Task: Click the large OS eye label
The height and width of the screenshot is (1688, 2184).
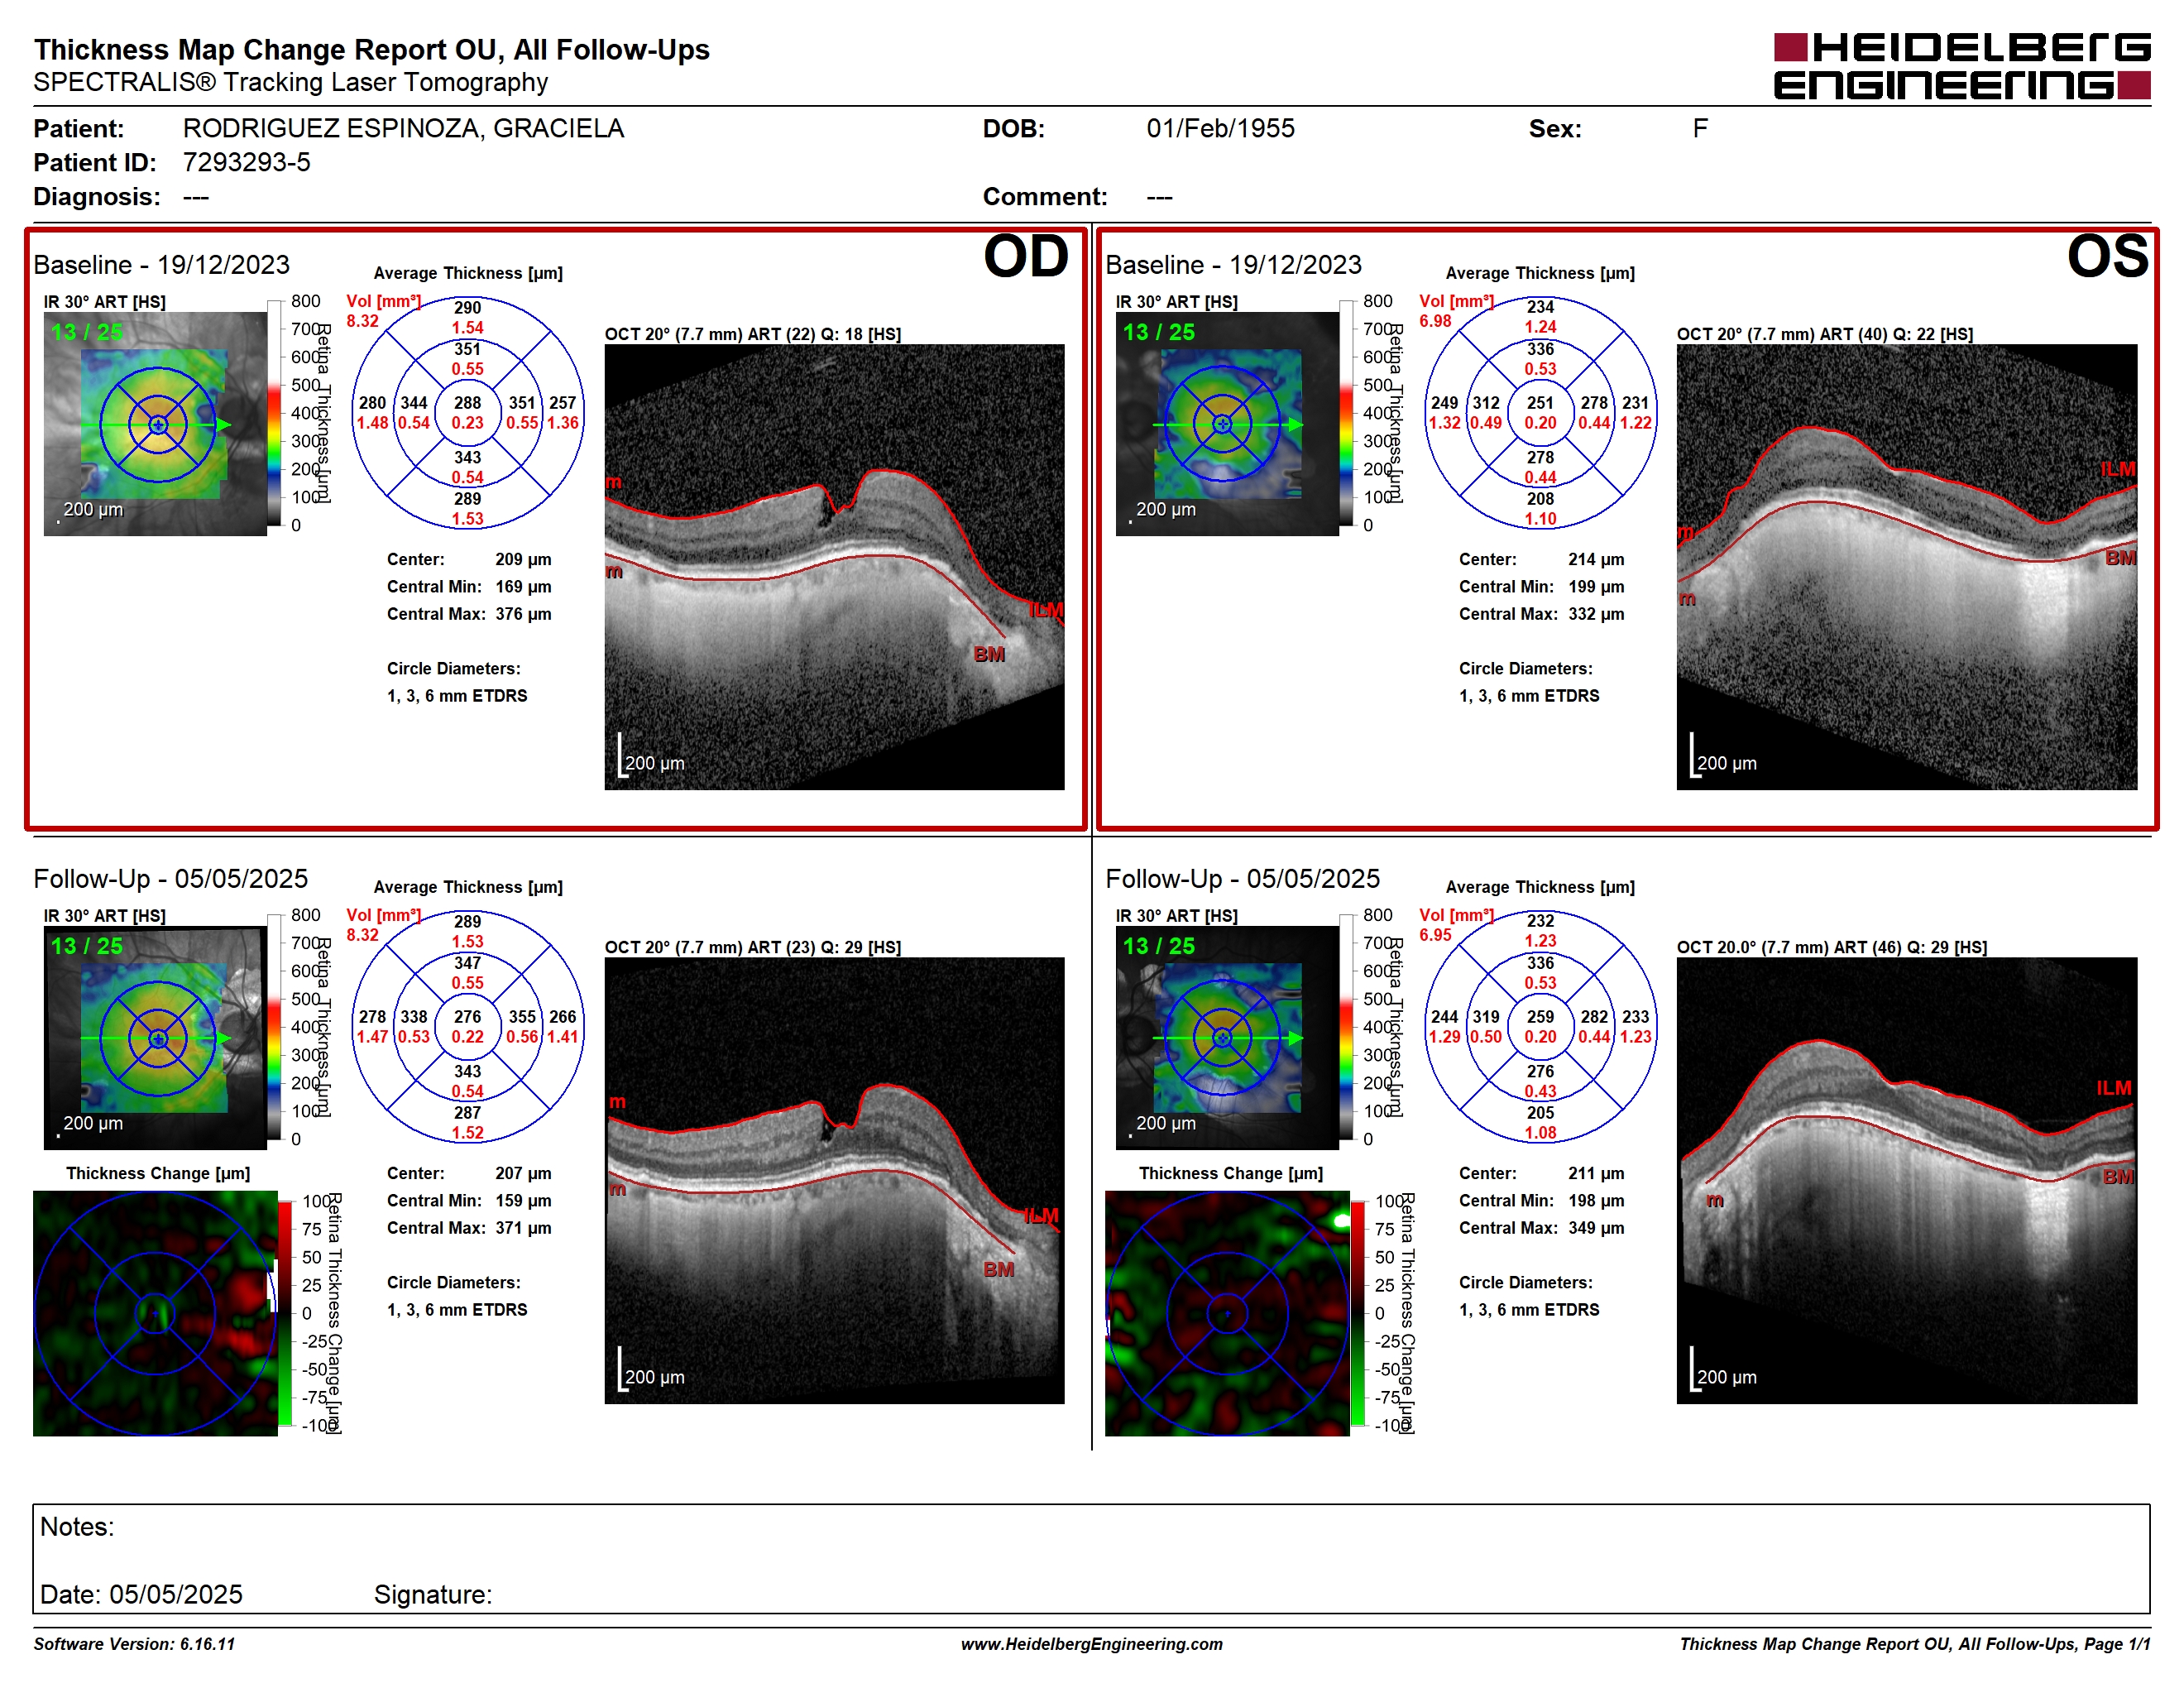Action: 2107,256
